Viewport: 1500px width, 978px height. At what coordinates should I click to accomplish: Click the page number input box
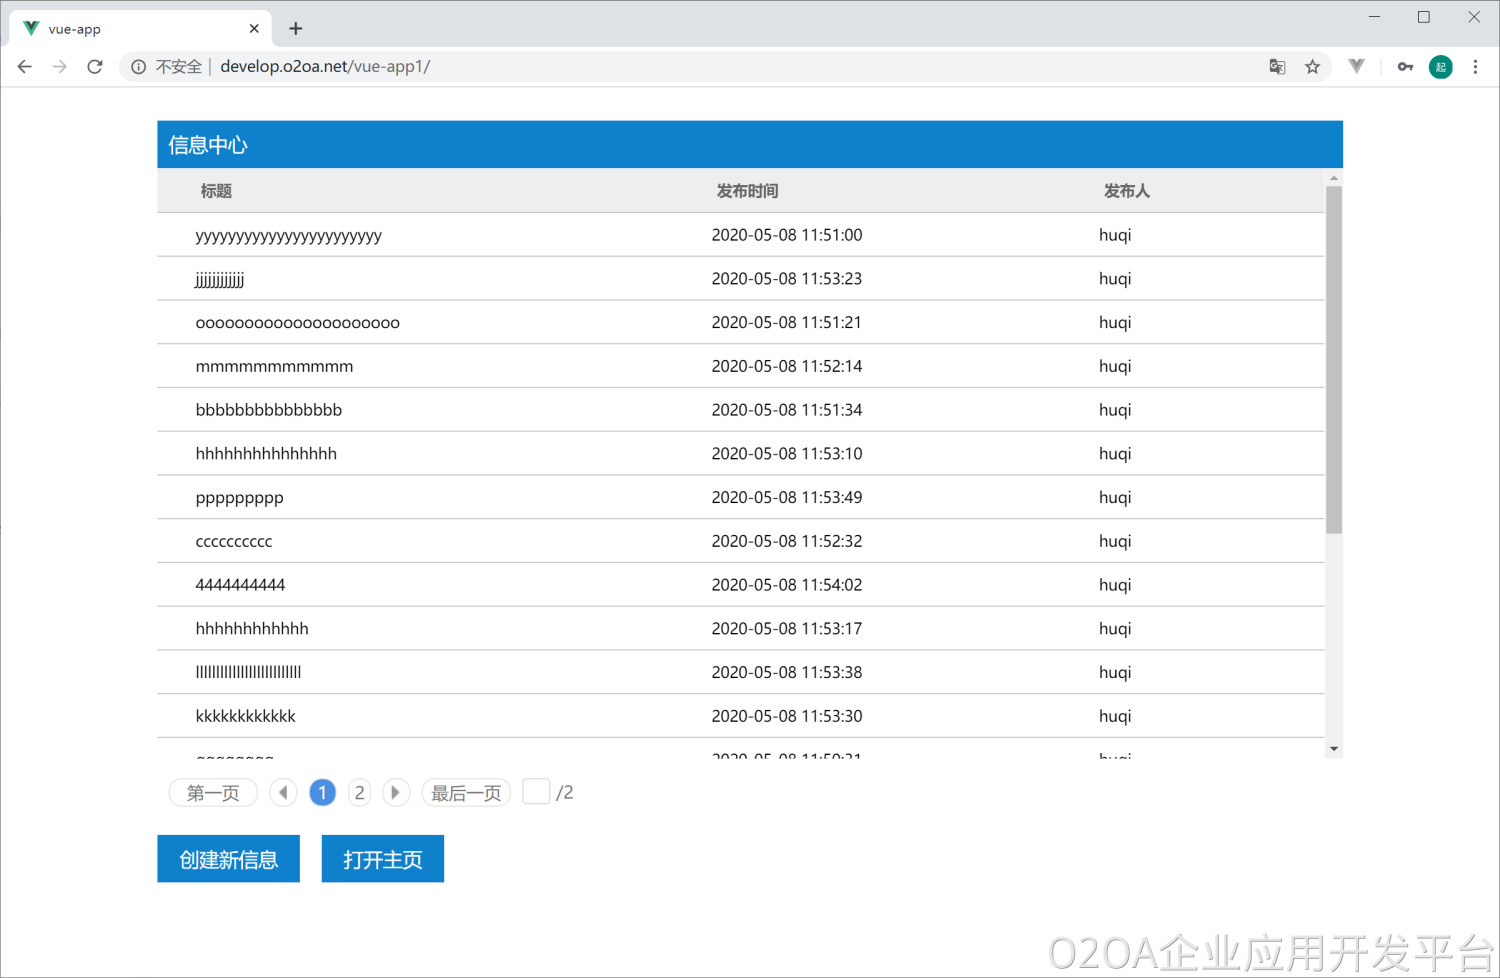(536, 792)
